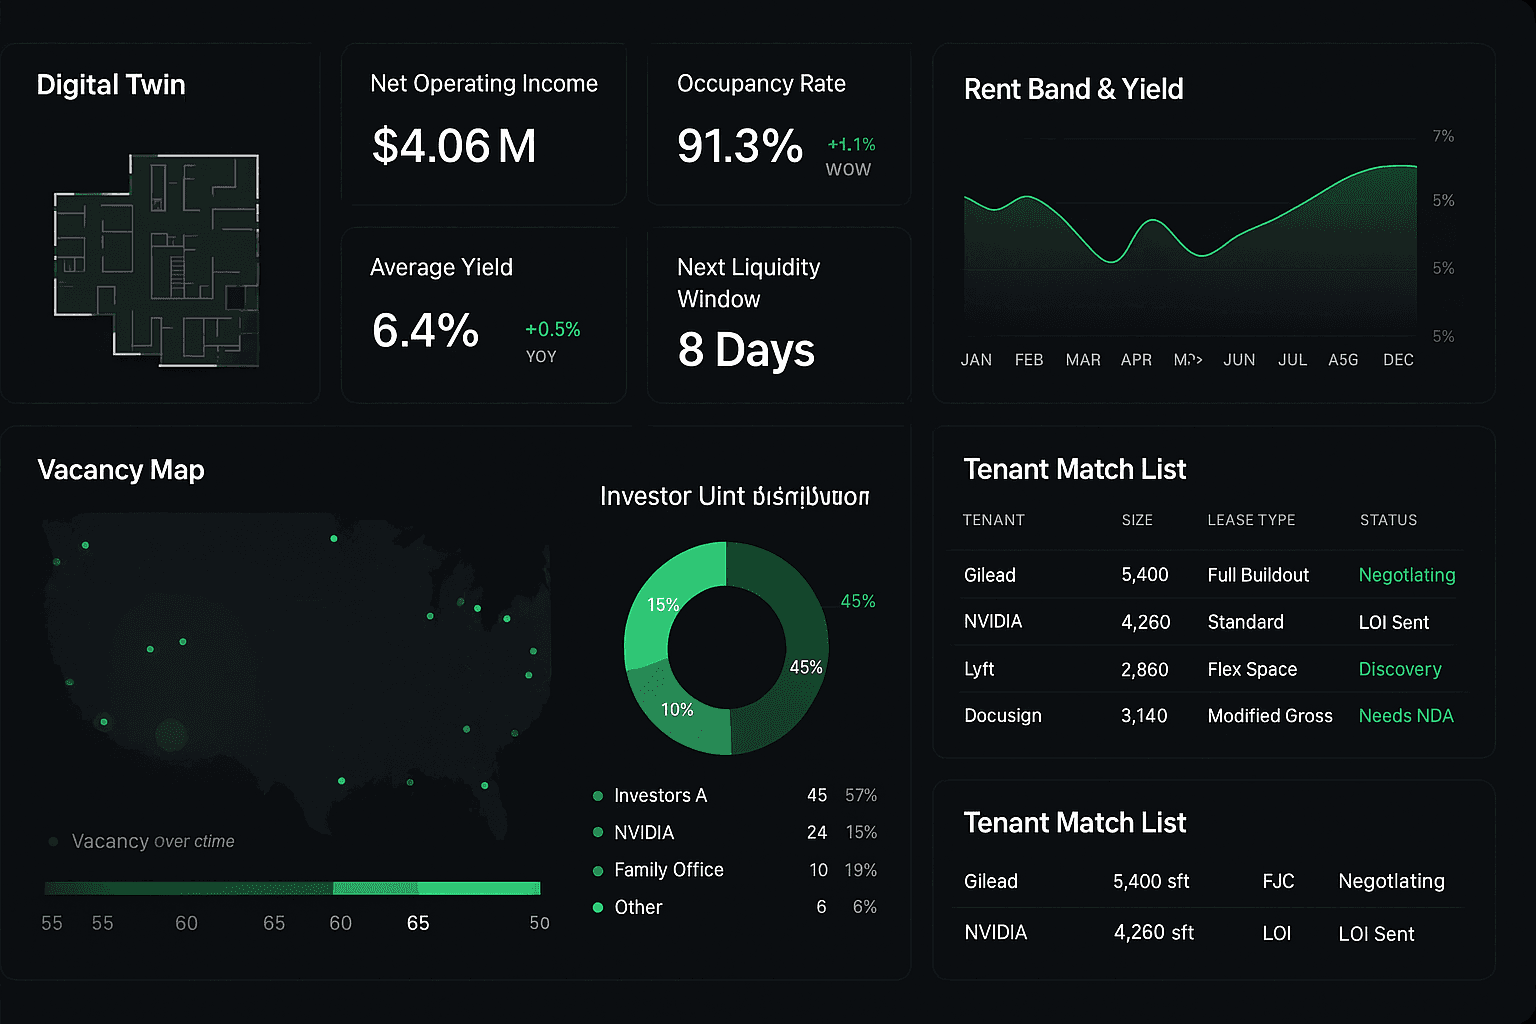Select the Tenant Match List header
Image resolution: width=1536 pixels, height=1024 pixels.
pos(1074,468)
